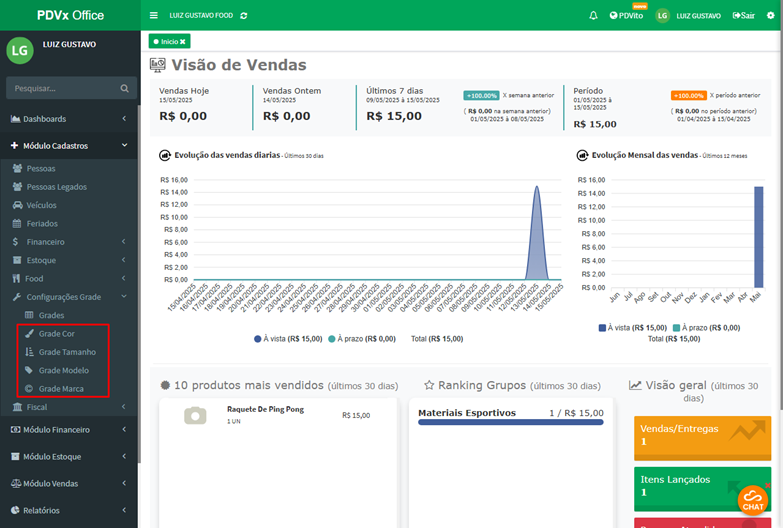Click the hamburger menu icon in top bar
This screenshot has width=783, height=528.
153,15
